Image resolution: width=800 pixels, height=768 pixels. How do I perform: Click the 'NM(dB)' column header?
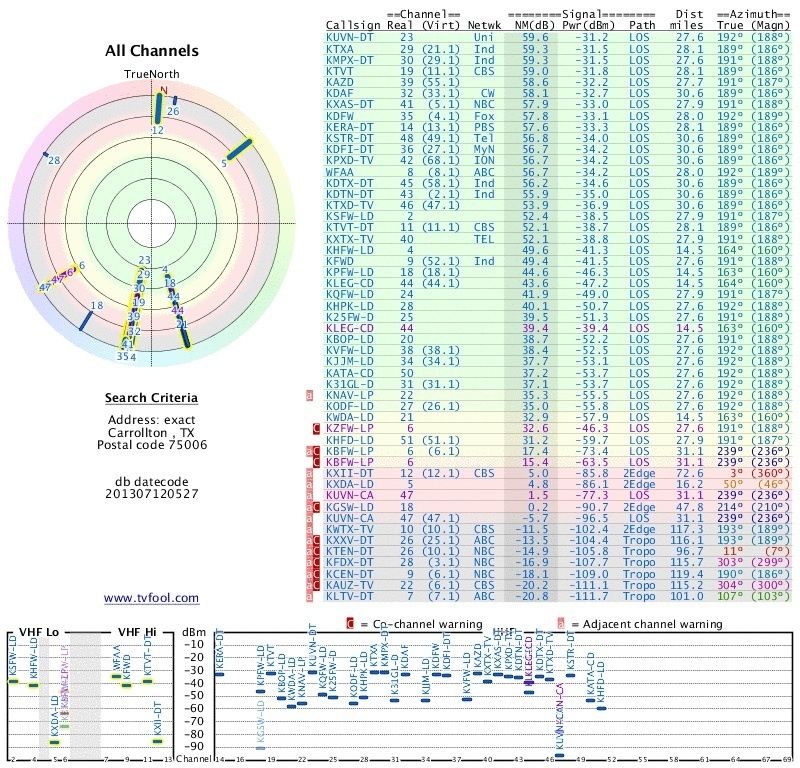click(535, 25)
